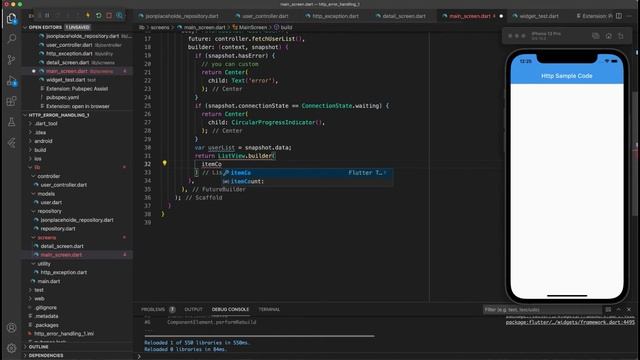Click the simulator rotate device icon
Image resolution: width=640 pixels, height=360 pixels.
click(x=621, y=36)
